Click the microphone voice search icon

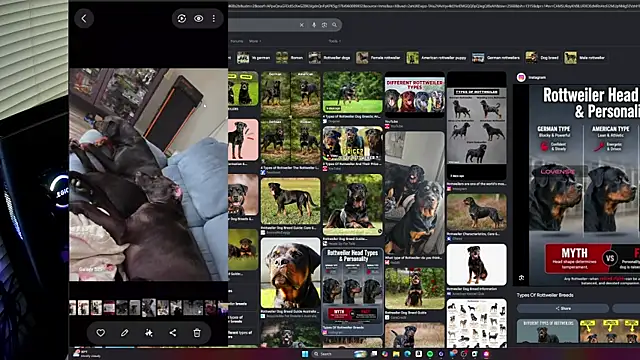coord(314,25)
